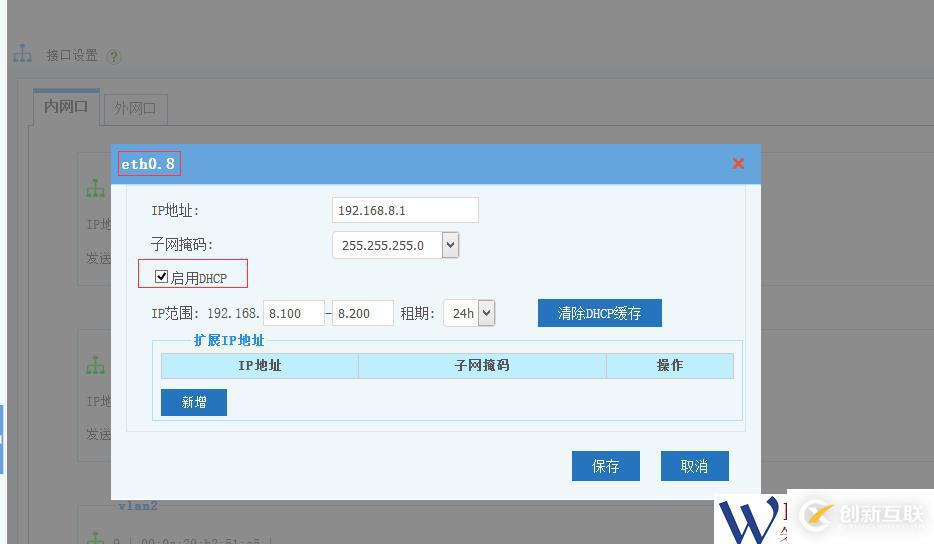This screenshot has width=934, height=544.
Task: Click the eth0.8 dialog title text
Action: click(x=148, y=164)
